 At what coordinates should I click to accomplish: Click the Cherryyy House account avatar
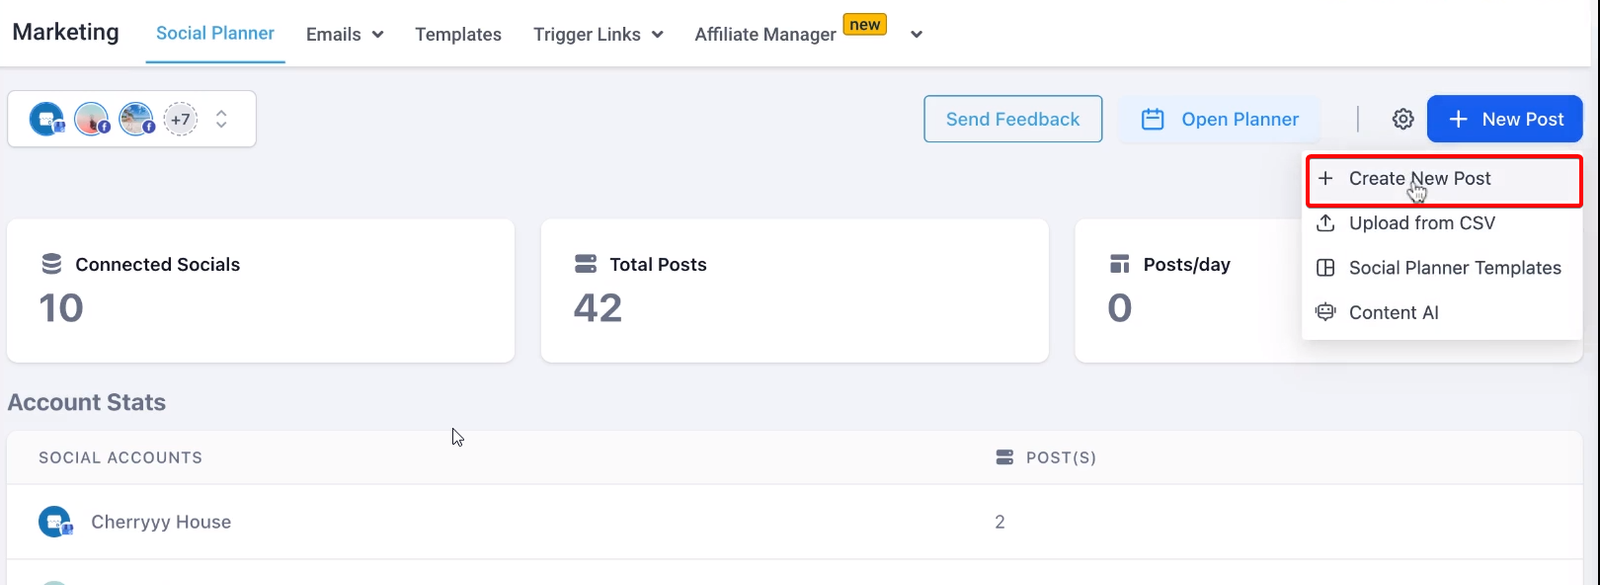click(x=55, y=522)
